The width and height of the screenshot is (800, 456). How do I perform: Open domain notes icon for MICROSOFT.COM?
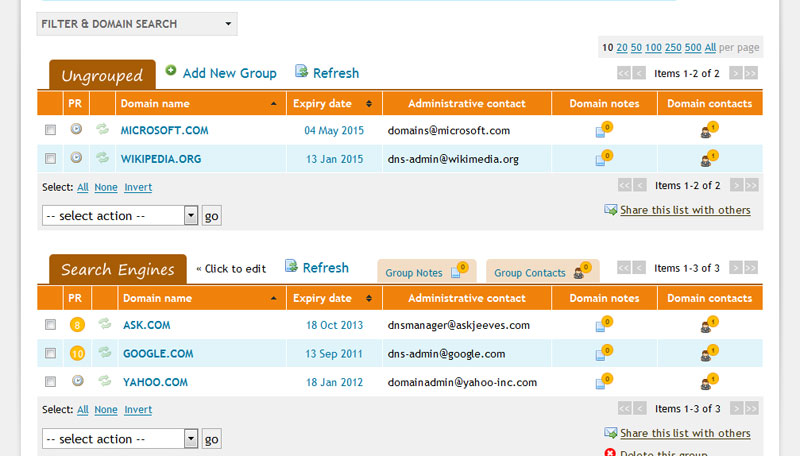(x=603, y=130)
